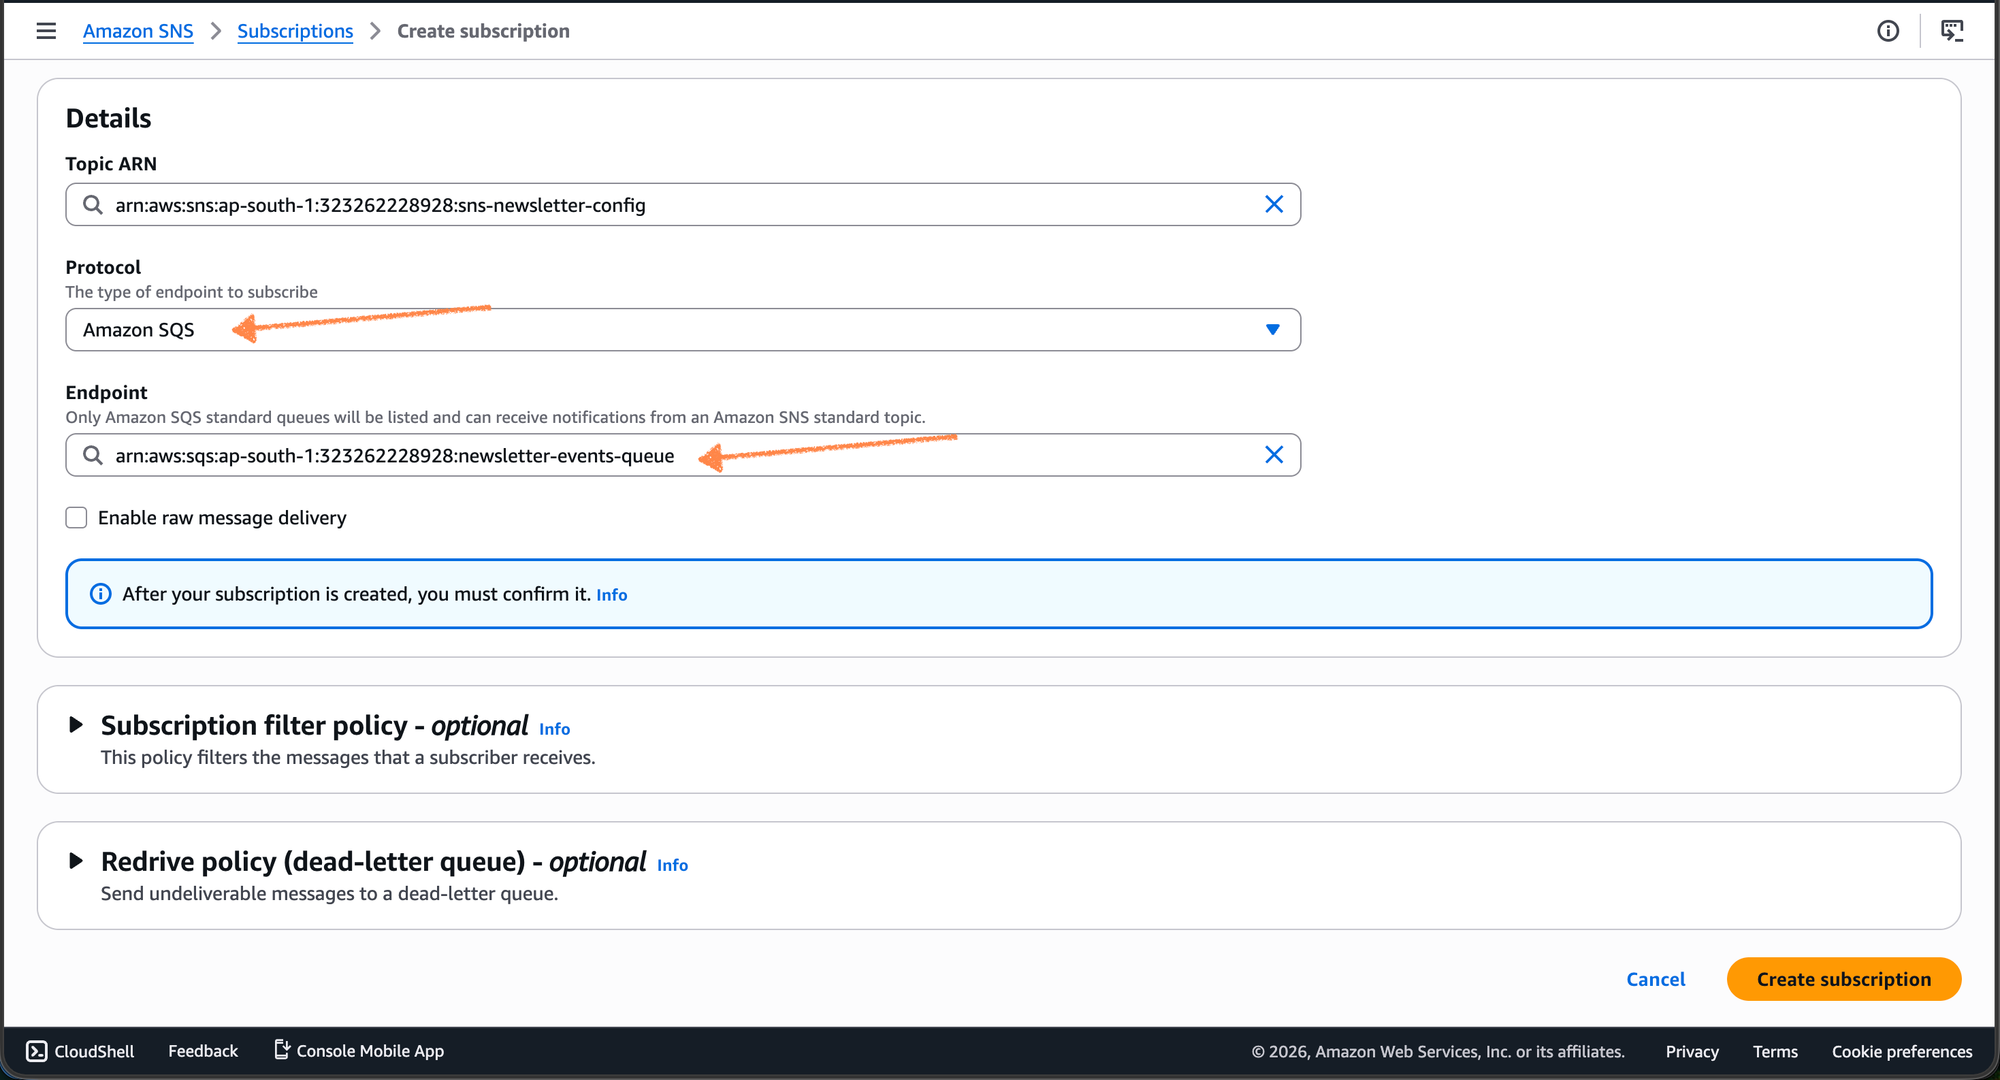Open Info link beside Redrive policy
The height and width of the screenshot is (1080, 2000).
(x=672, y=865)
